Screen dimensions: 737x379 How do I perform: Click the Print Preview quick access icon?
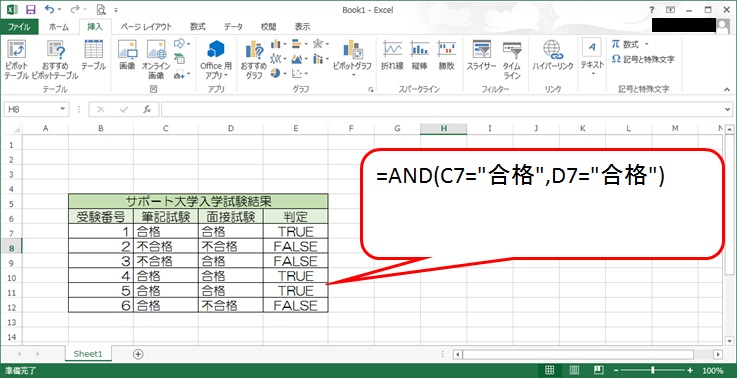pyautogui.click(x=101, y=9)
